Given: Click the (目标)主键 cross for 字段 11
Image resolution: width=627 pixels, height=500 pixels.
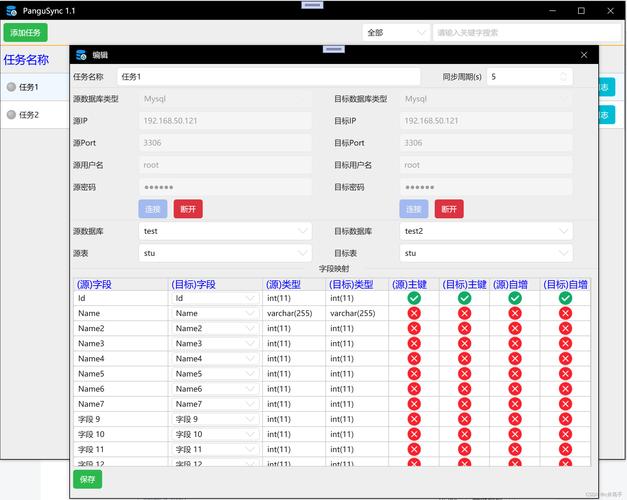Looking at the screenshot, I should (x=464, y=450).
